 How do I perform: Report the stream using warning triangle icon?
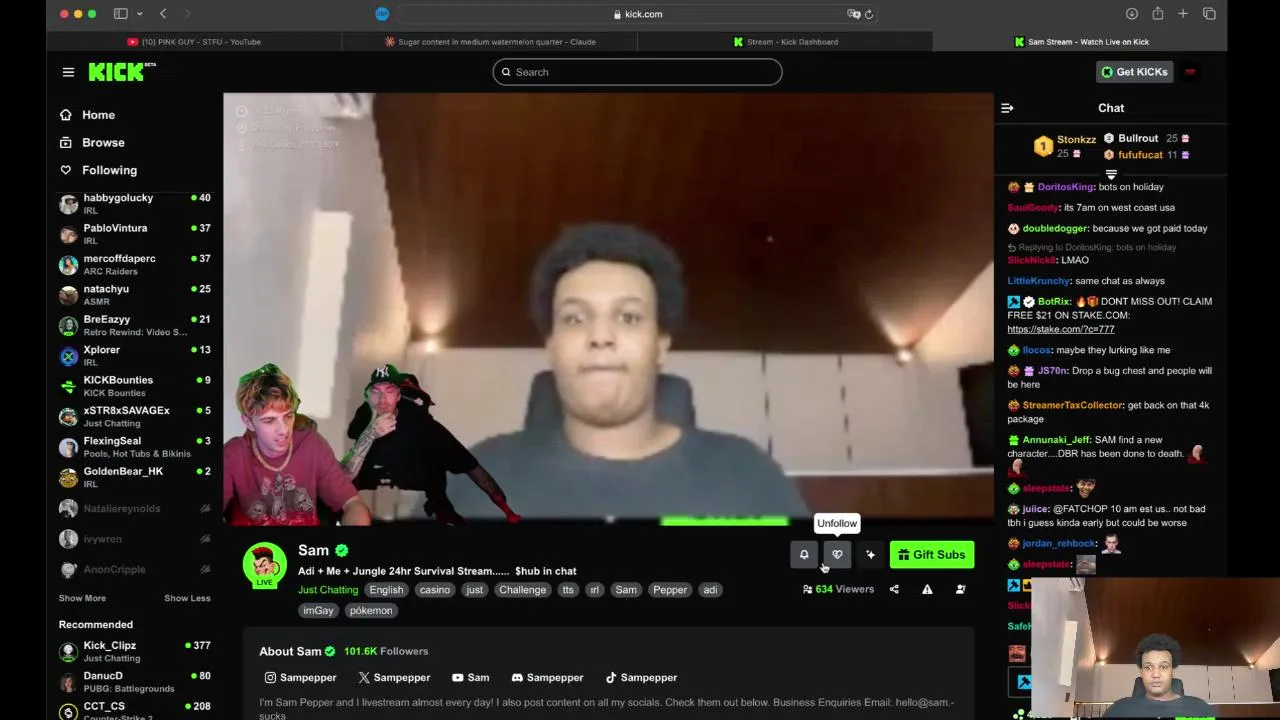click(x=927, y=589)
